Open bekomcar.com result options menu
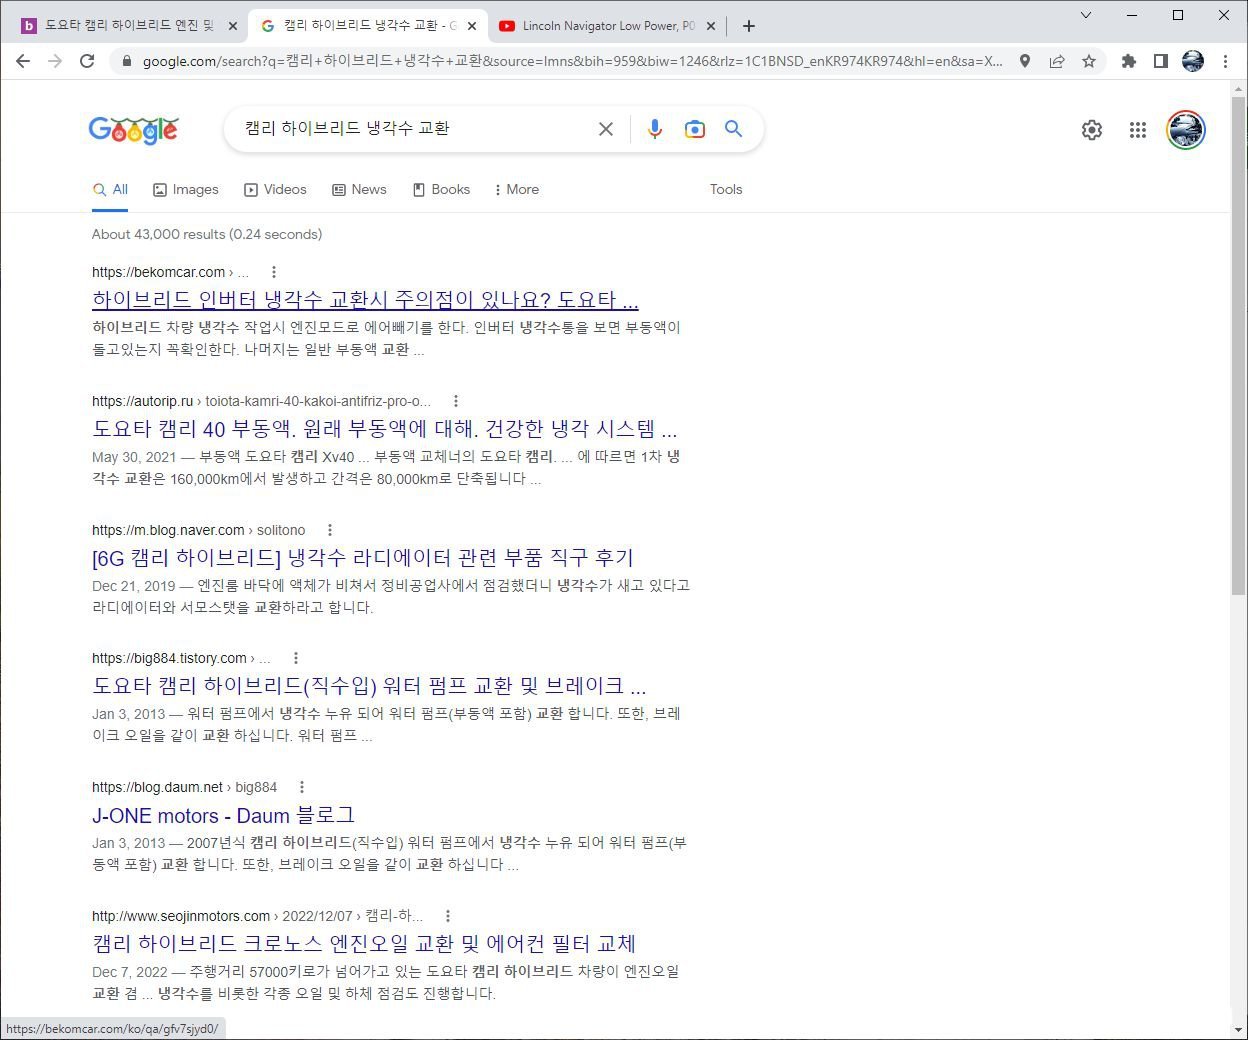This screenshot has height=1040, width=1248. pos(274,272)
